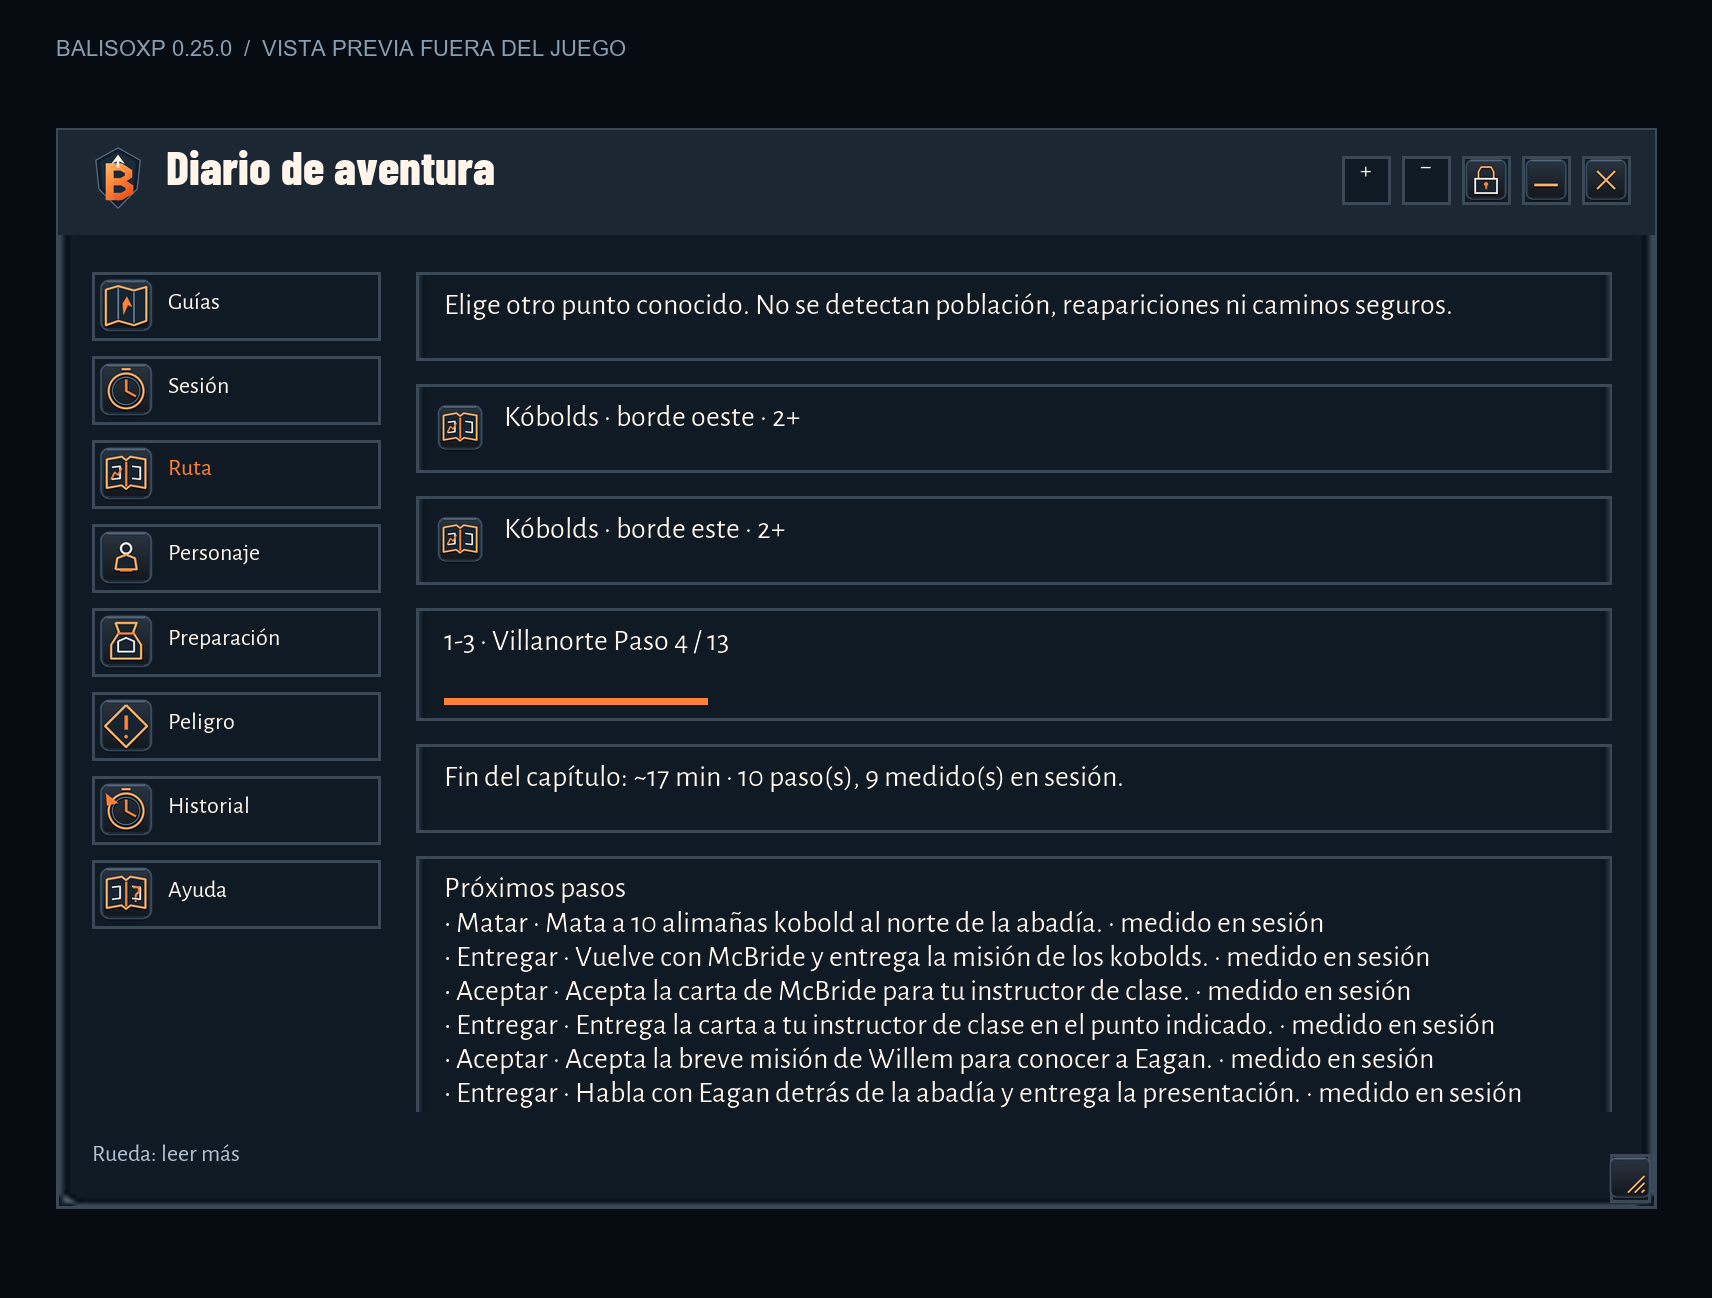Click the plus button in title bar

(1366, 181)
